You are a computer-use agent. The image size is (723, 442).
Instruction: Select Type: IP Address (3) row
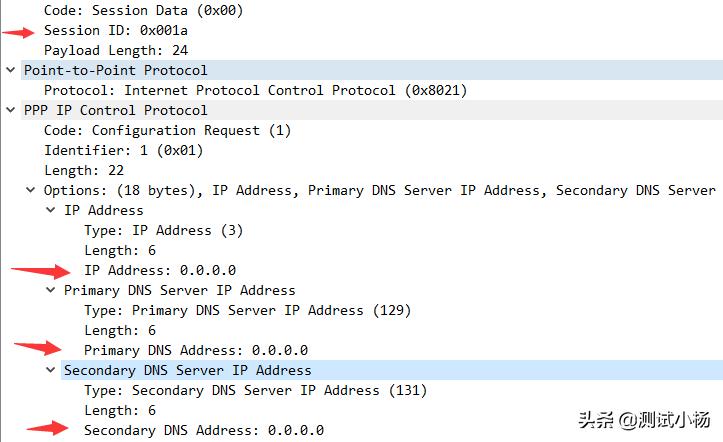[x=163, y=230]
